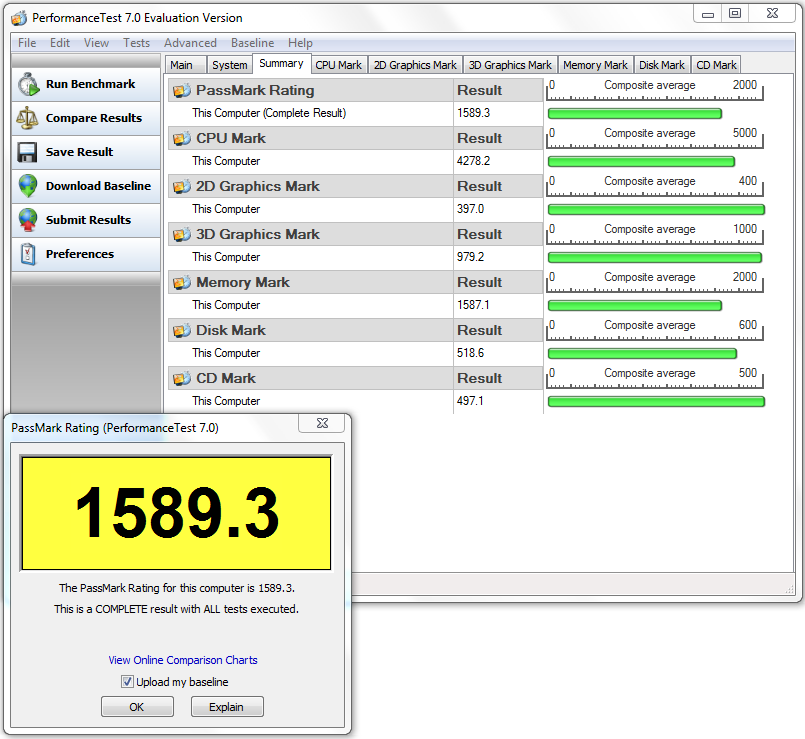Click the 2D Graphics result value 397.0
Screen dimensions: 805x739
470,209
